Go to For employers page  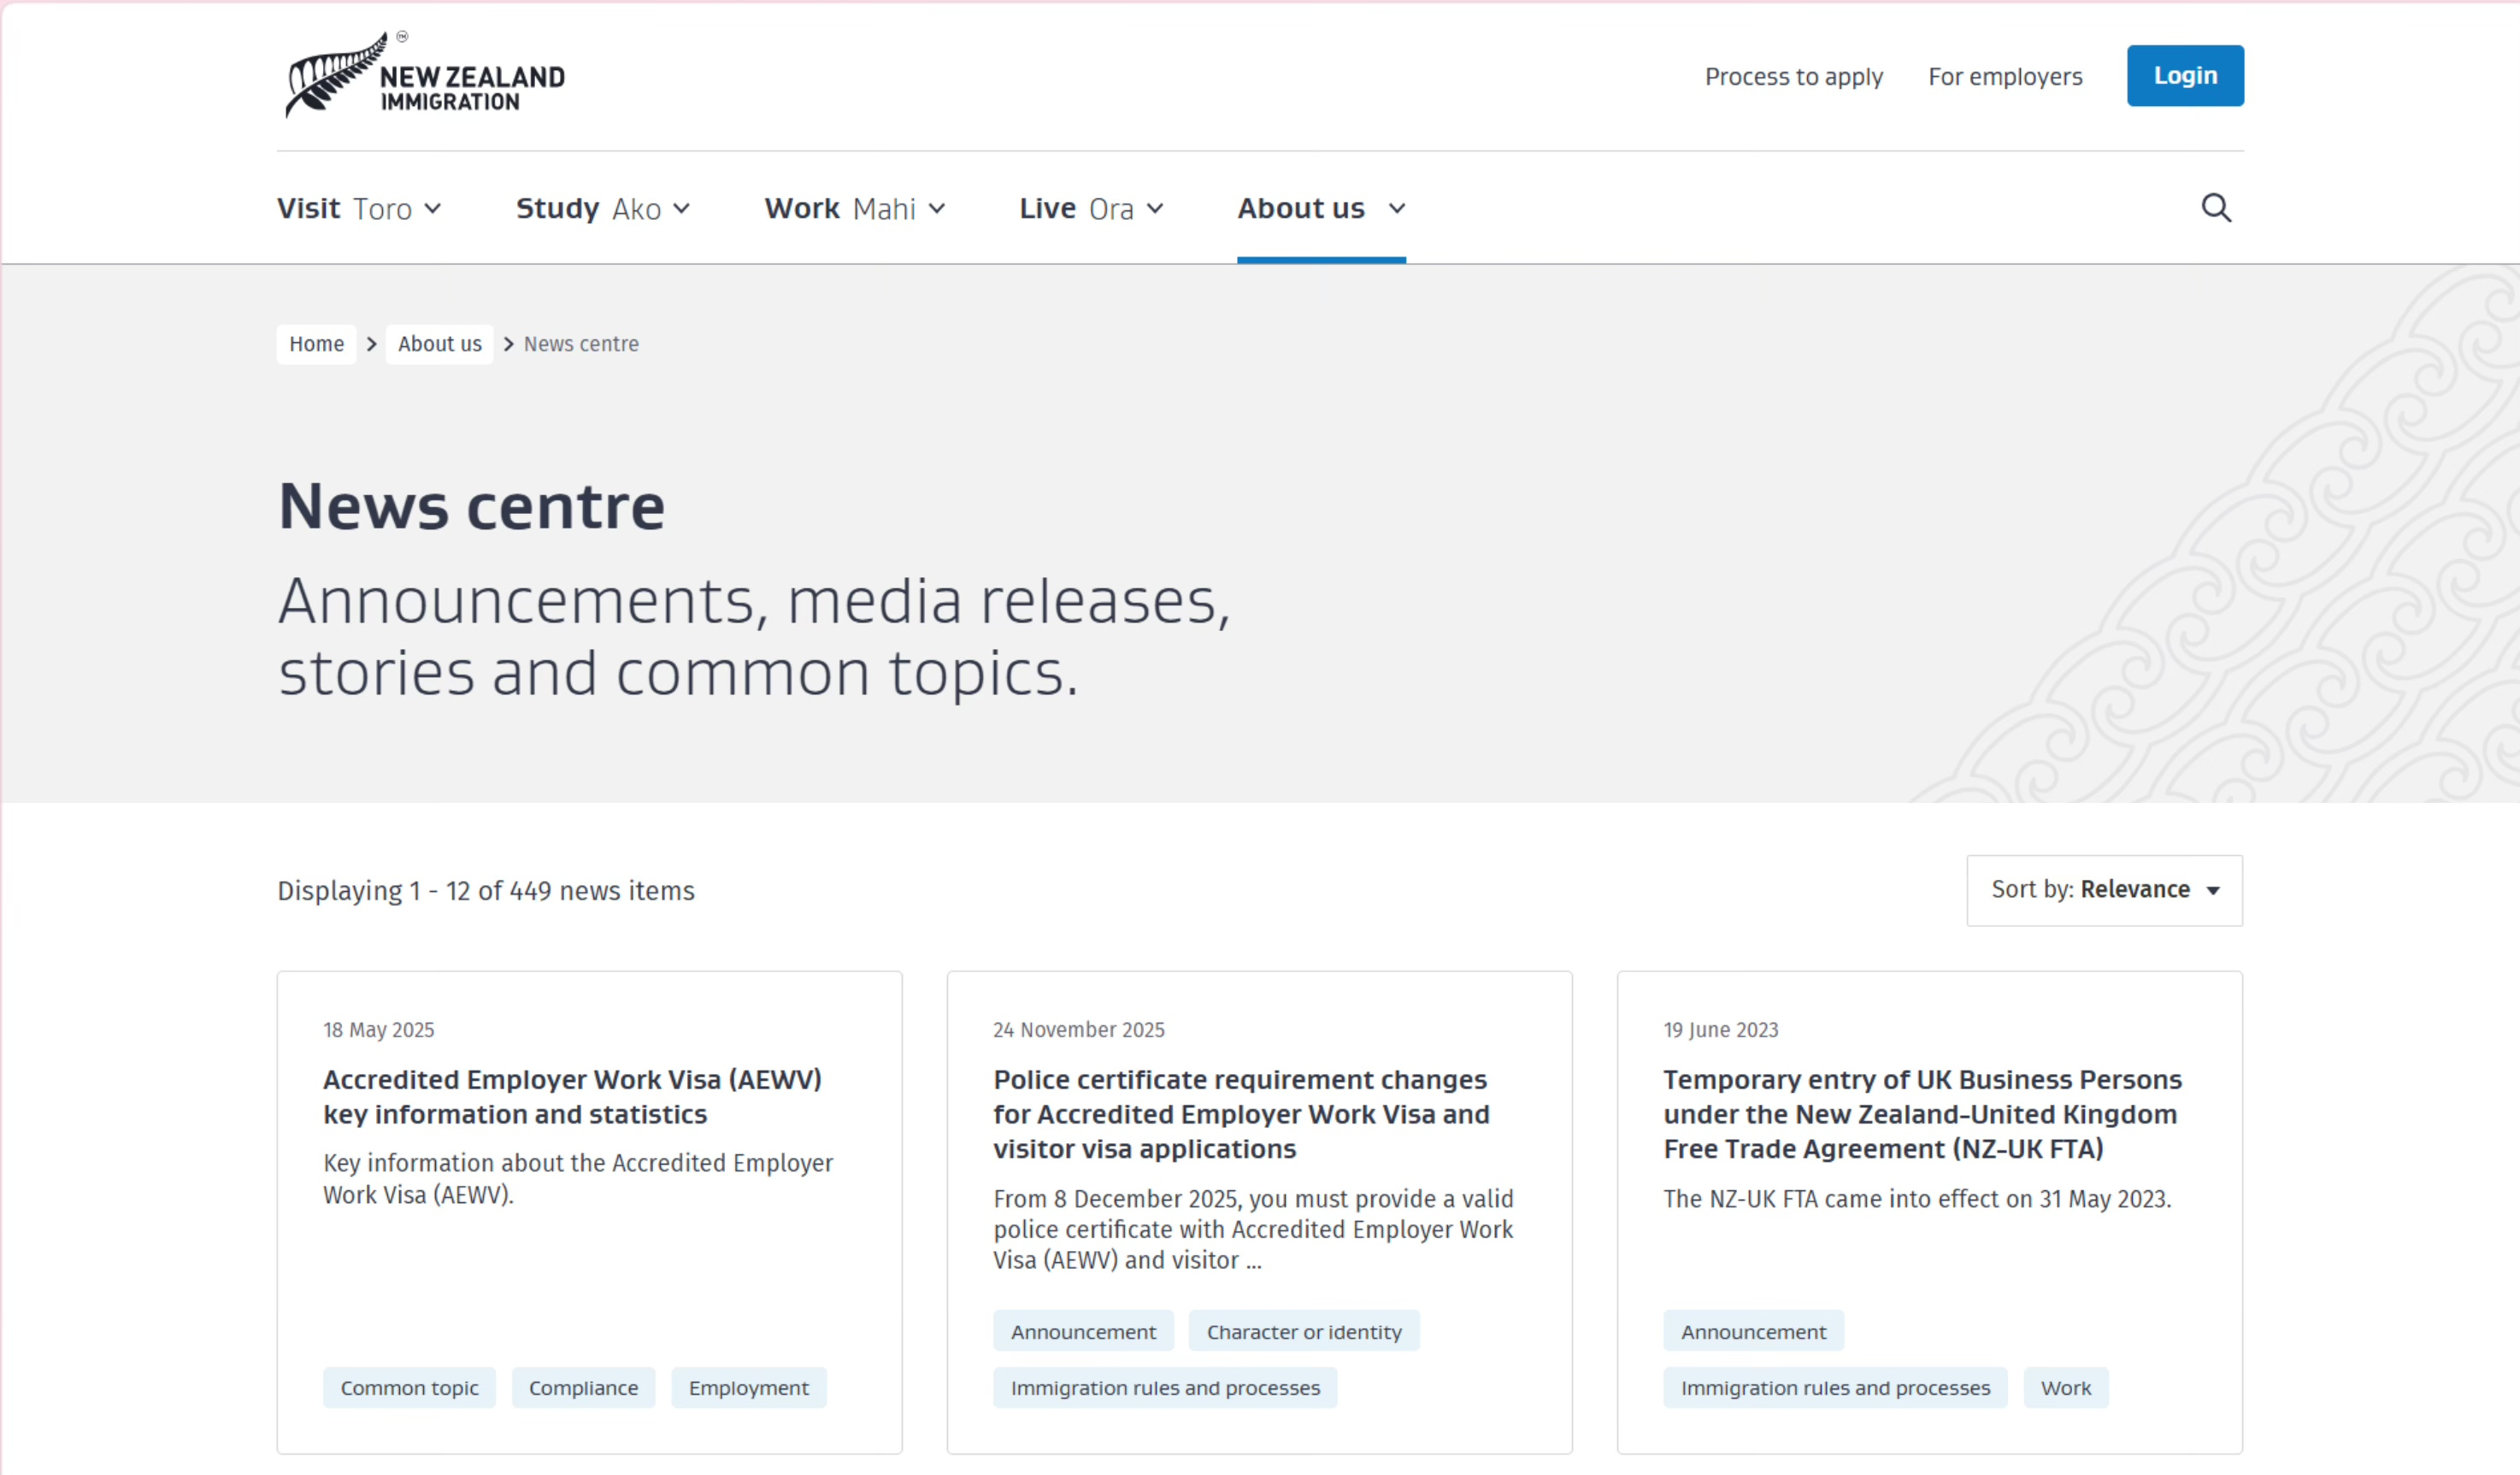(2004, 77)
